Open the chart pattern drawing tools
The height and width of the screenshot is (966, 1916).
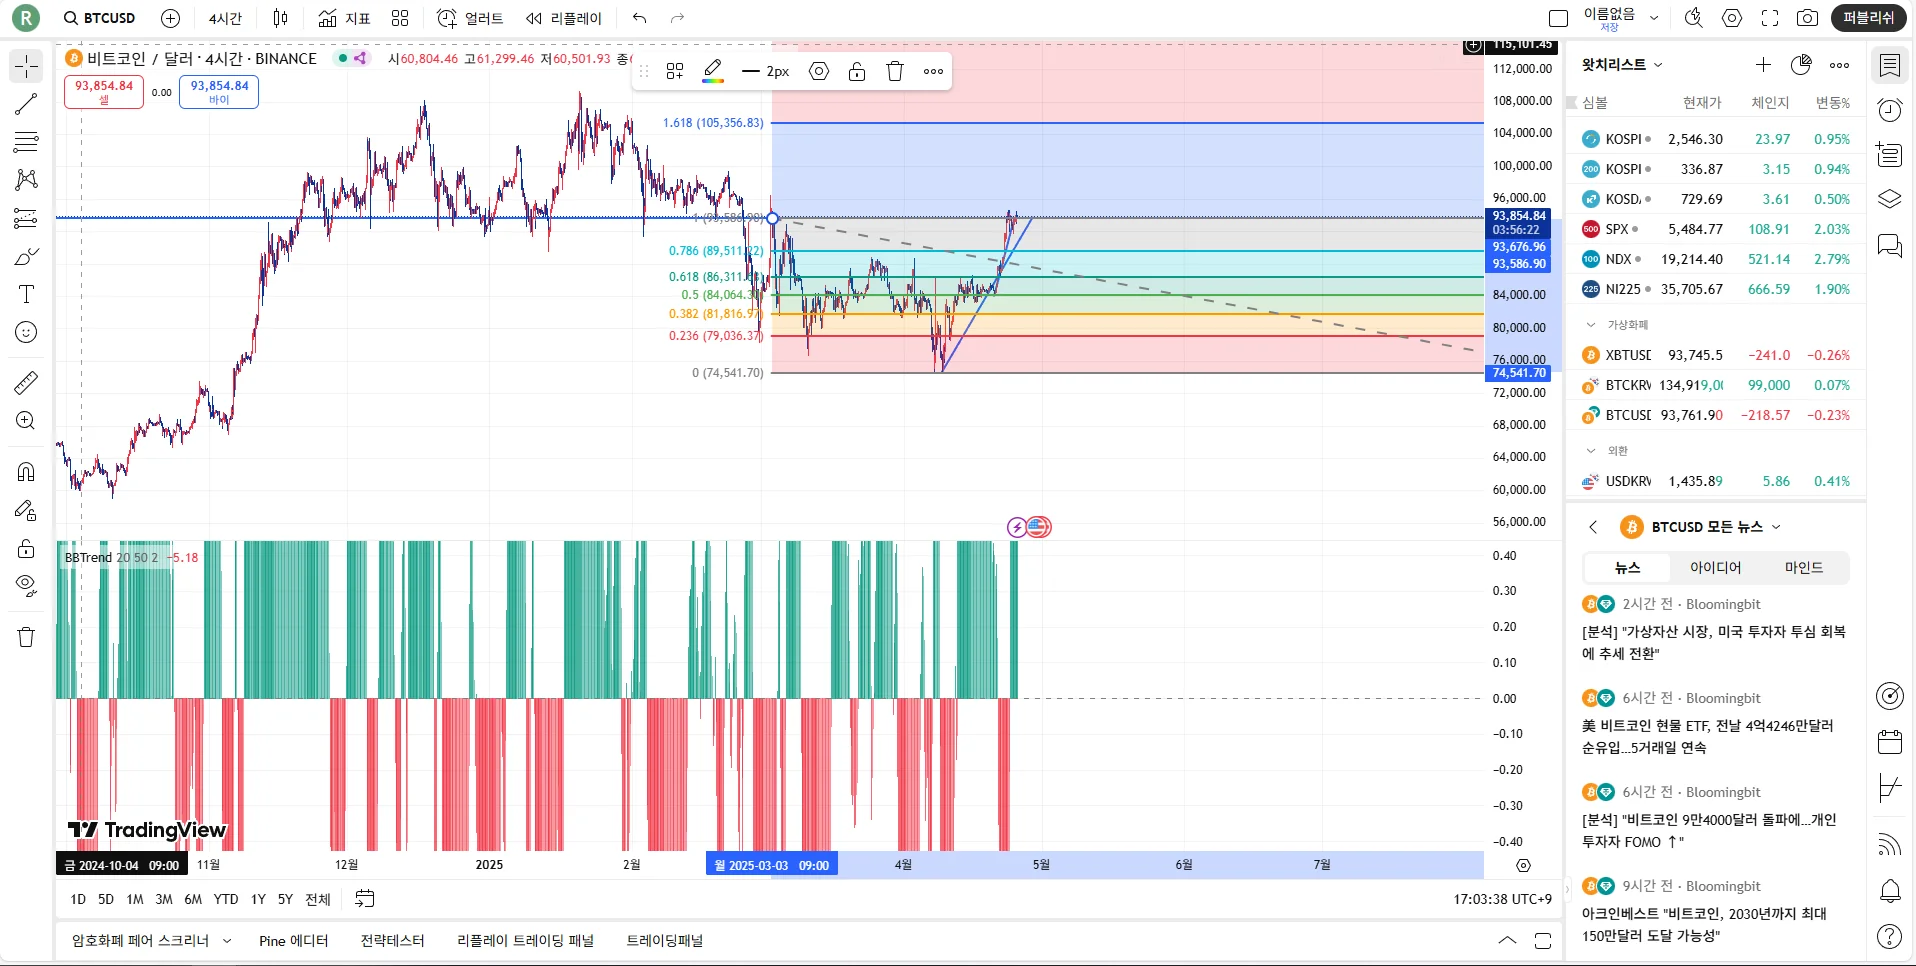point(26,180)
